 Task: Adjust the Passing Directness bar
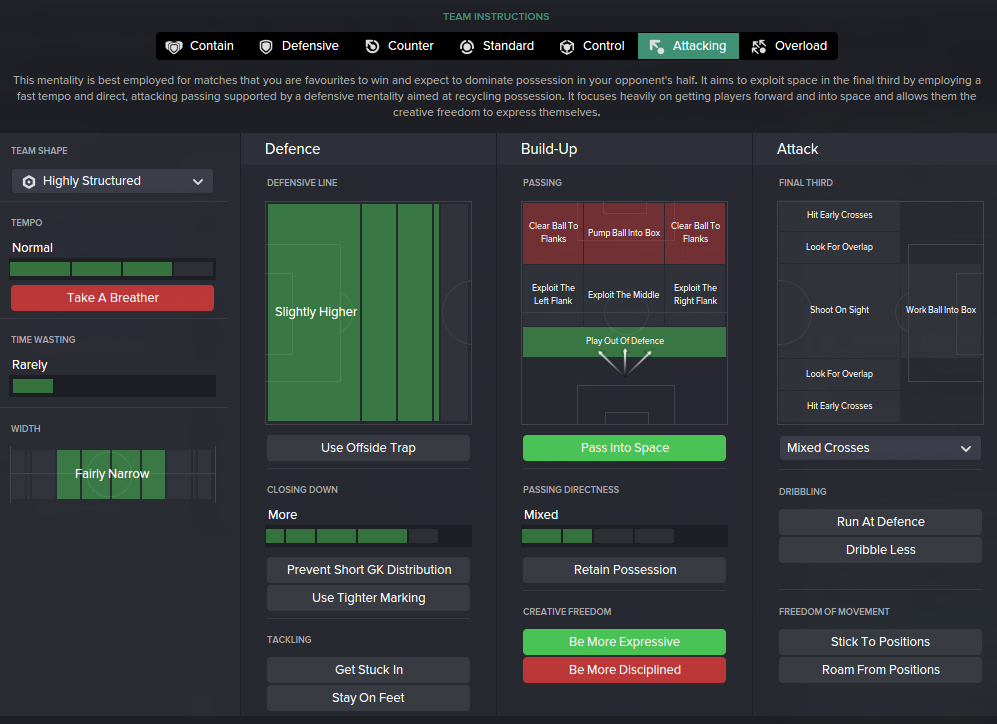click(x=624, y=536)
